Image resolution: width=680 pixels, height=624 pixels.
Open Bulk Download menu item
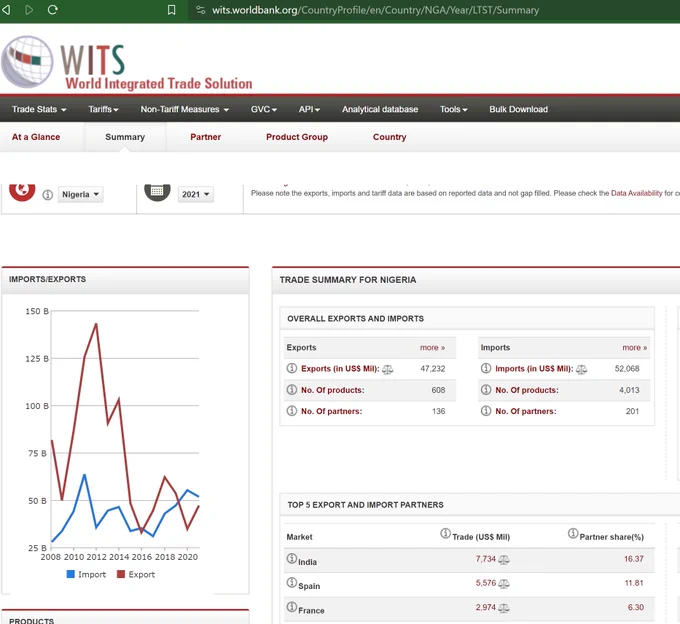click(x=519, y=109)
